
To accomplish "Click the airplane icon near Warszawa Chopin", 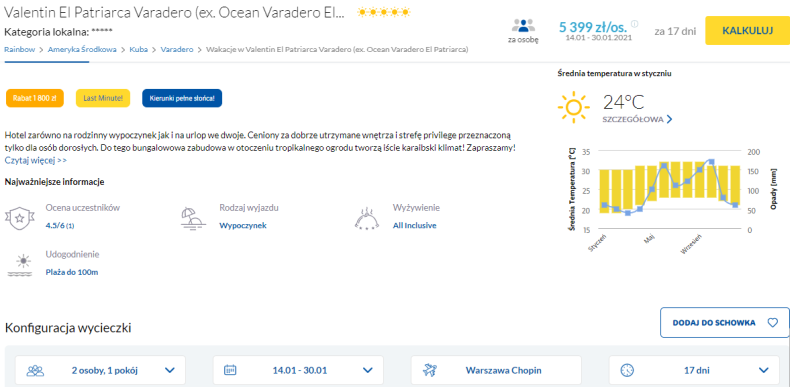I will [430, 370].
